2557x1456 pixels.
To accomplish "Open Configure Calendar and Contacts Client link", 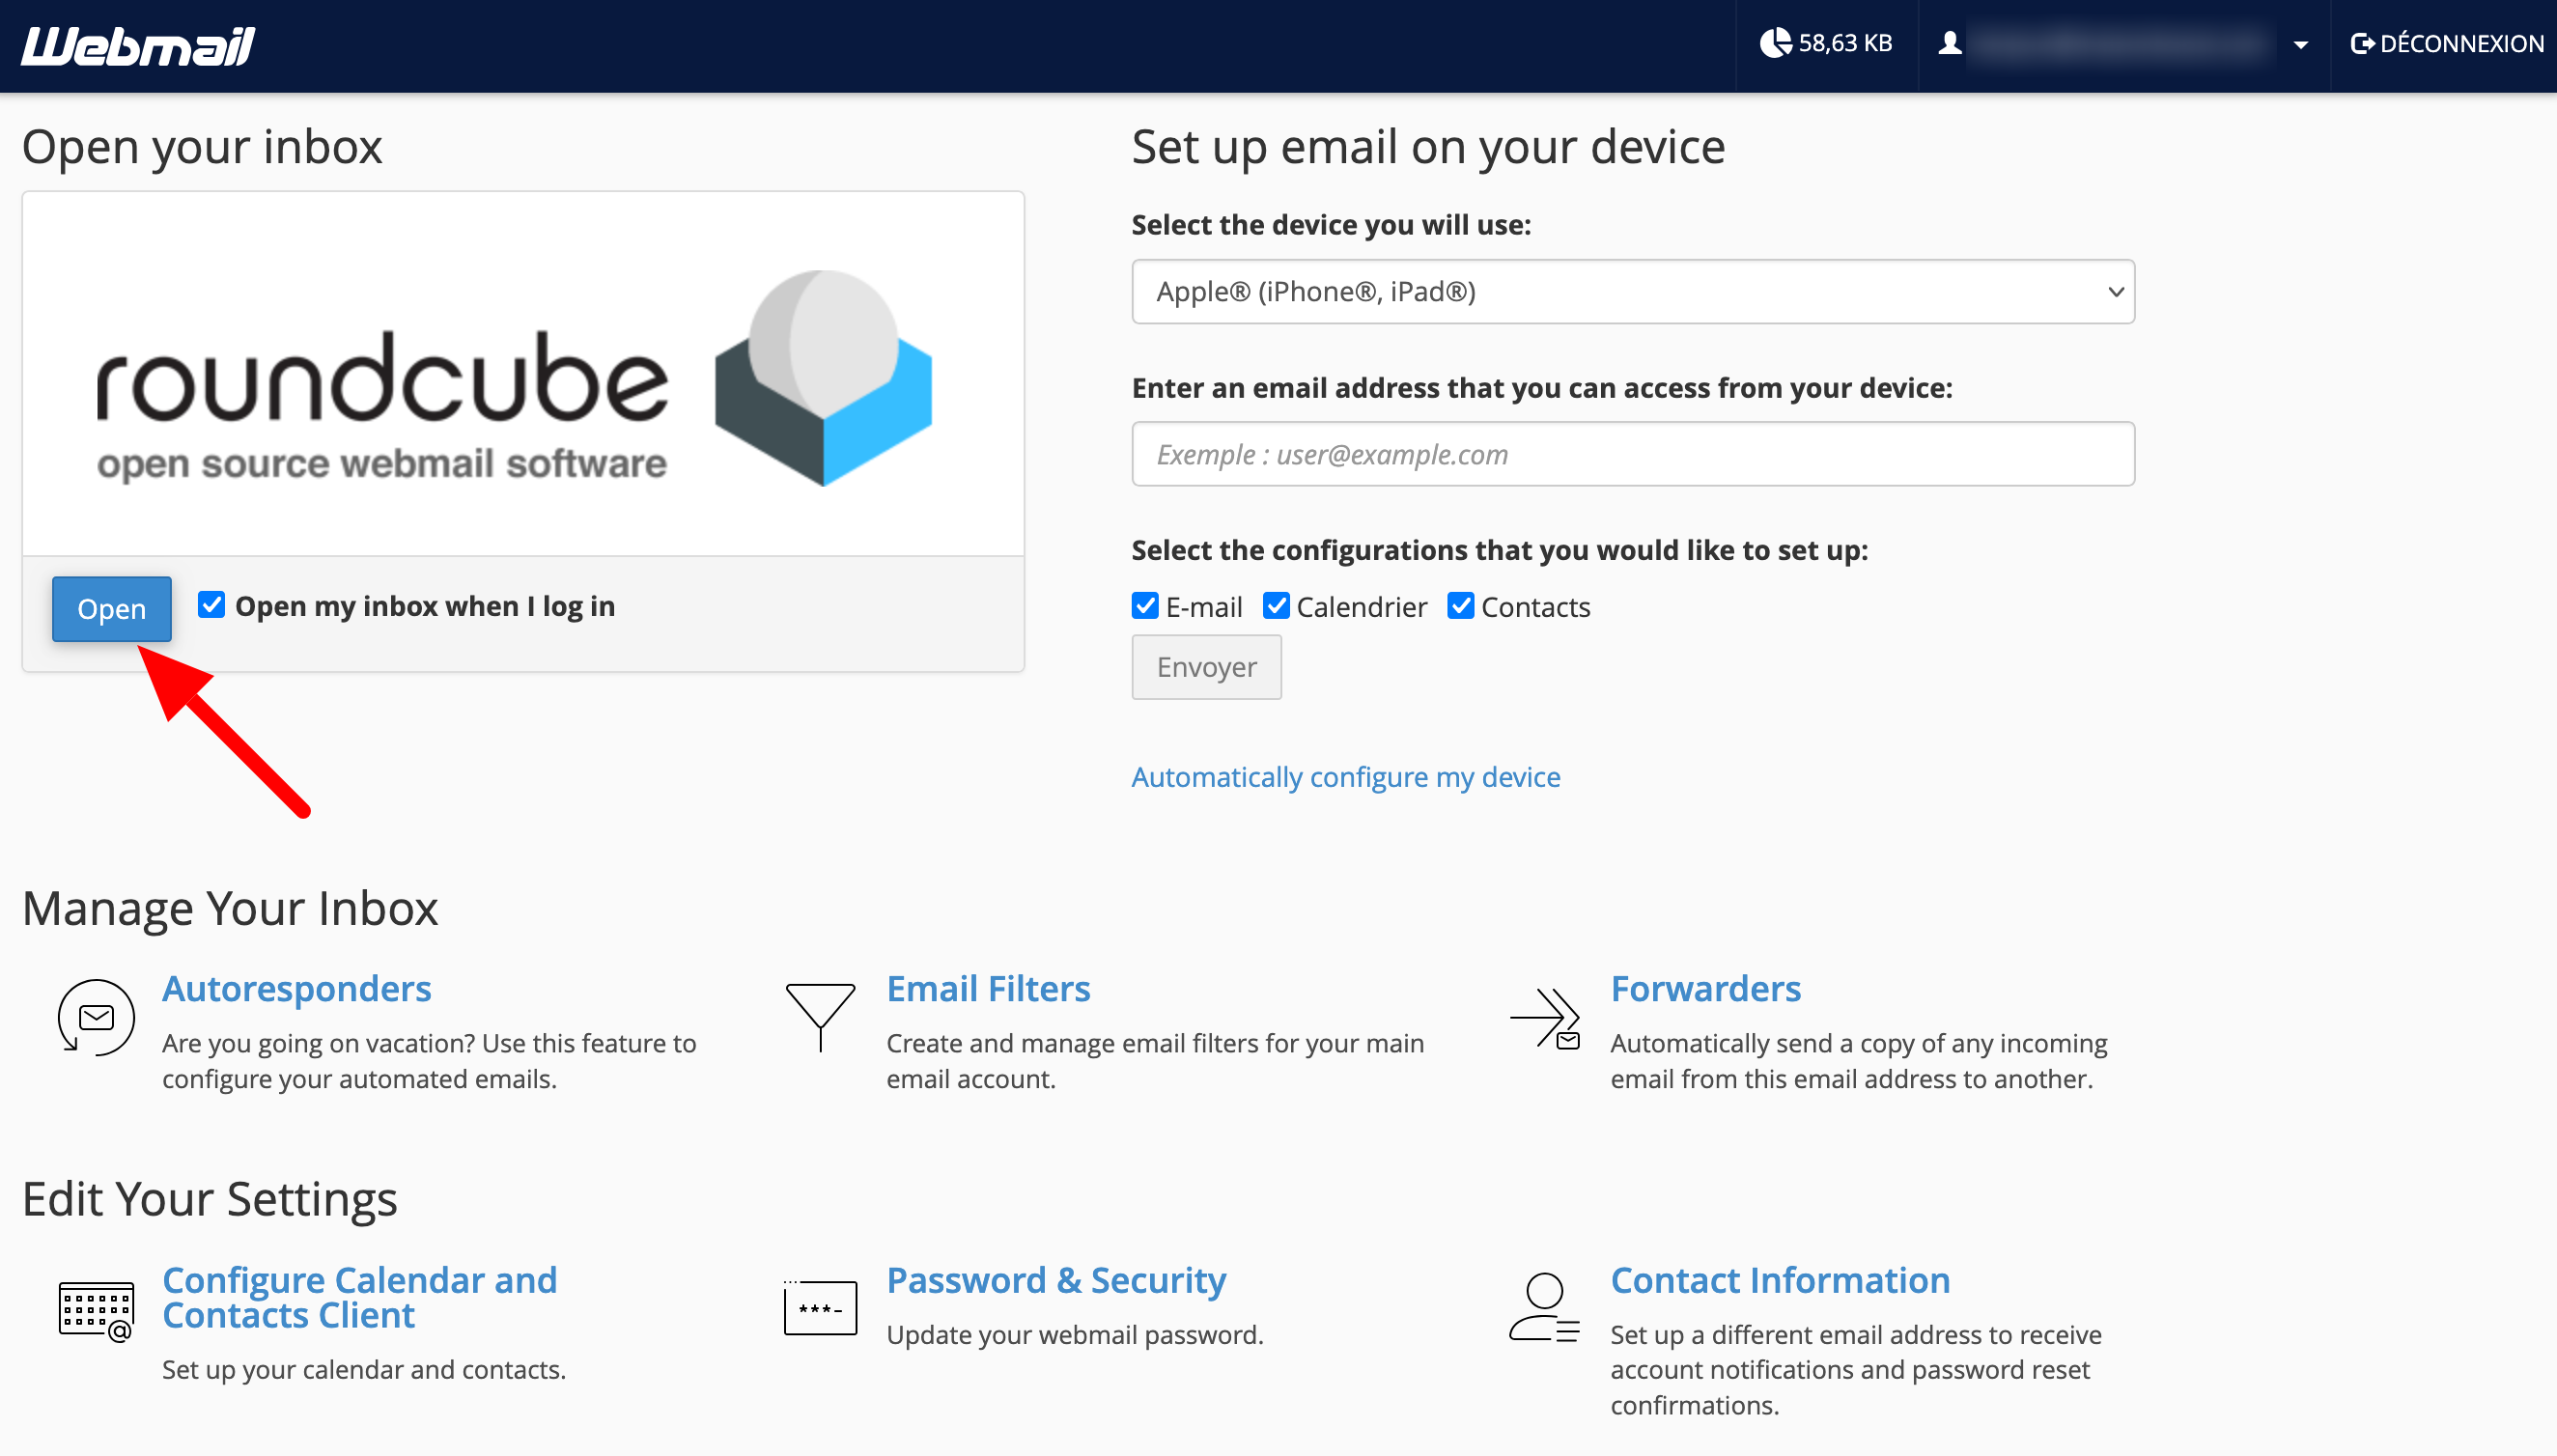I will (360, 1297).
